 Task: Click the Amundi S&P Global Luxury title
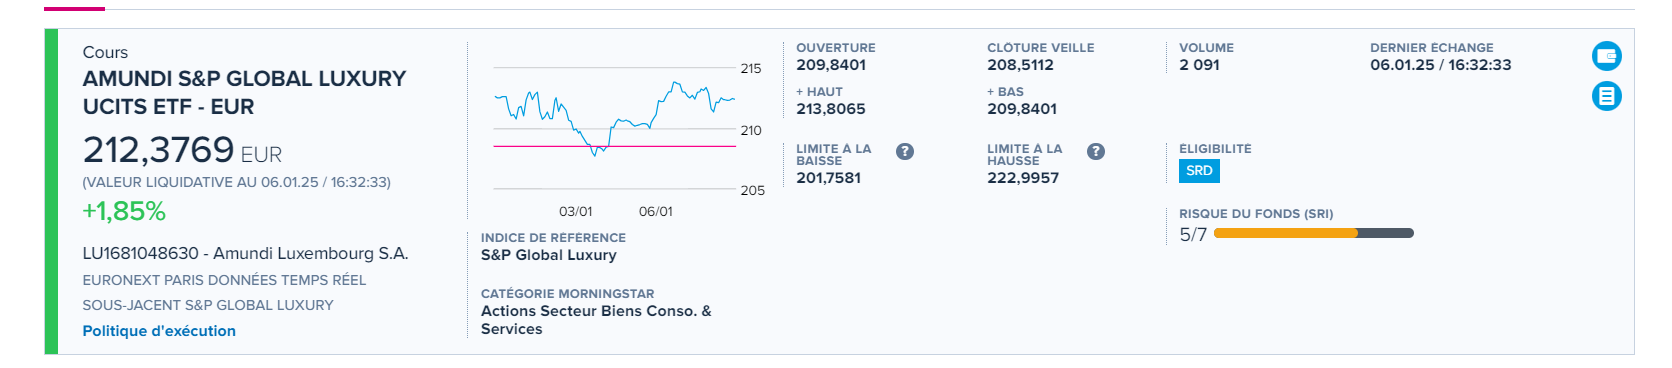click(244, 92)
